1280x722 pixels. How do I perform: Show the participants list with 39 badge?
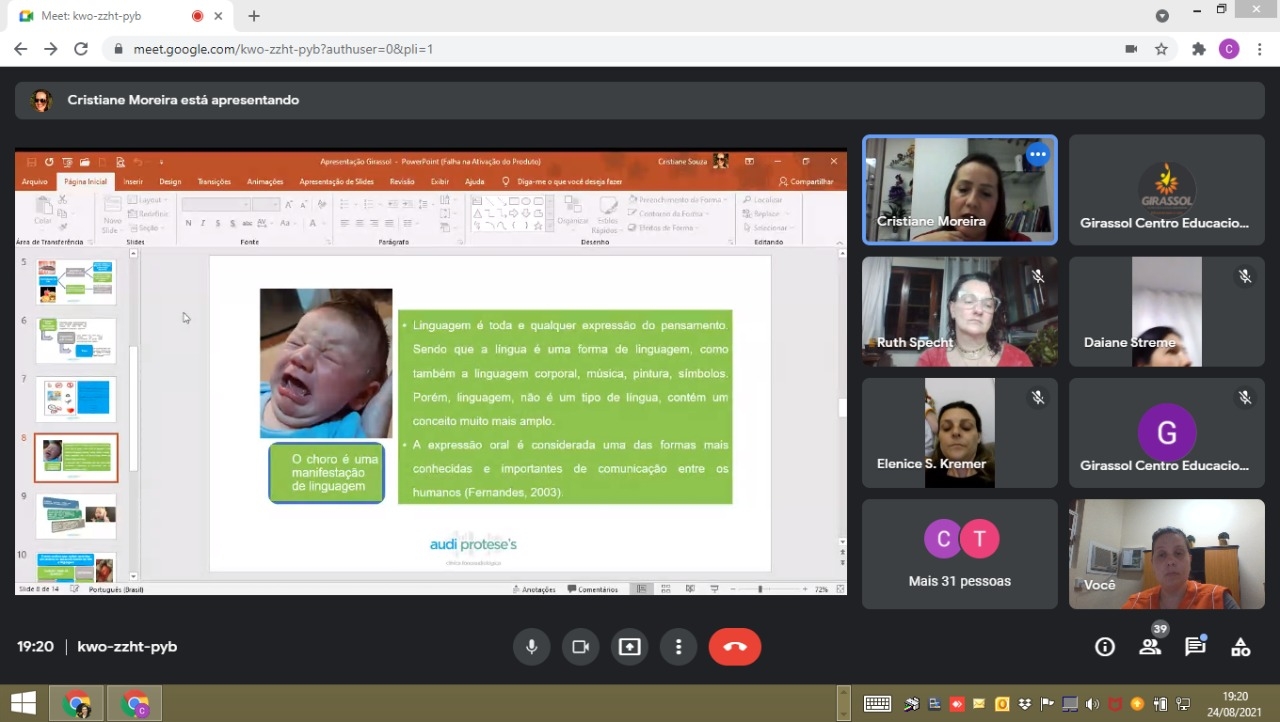[x=1150, y=647]
